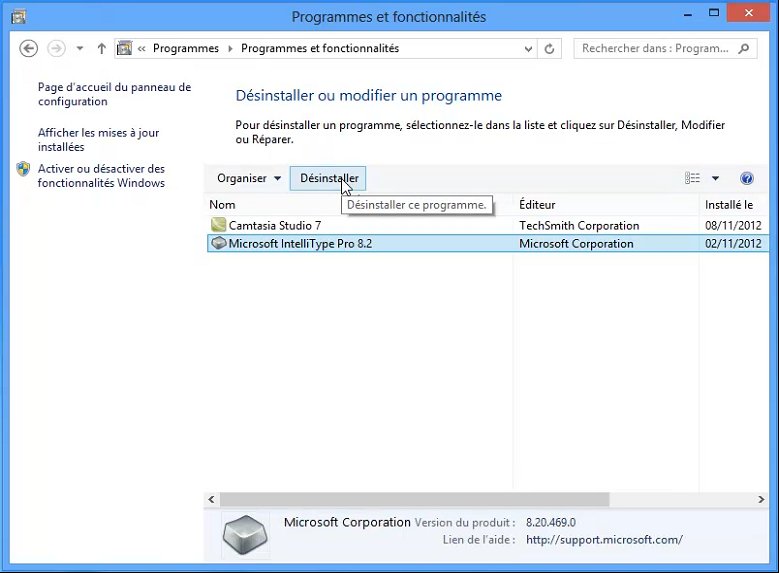Refresh the programs list
Screen dimensions: 779x573
(549, 49)
